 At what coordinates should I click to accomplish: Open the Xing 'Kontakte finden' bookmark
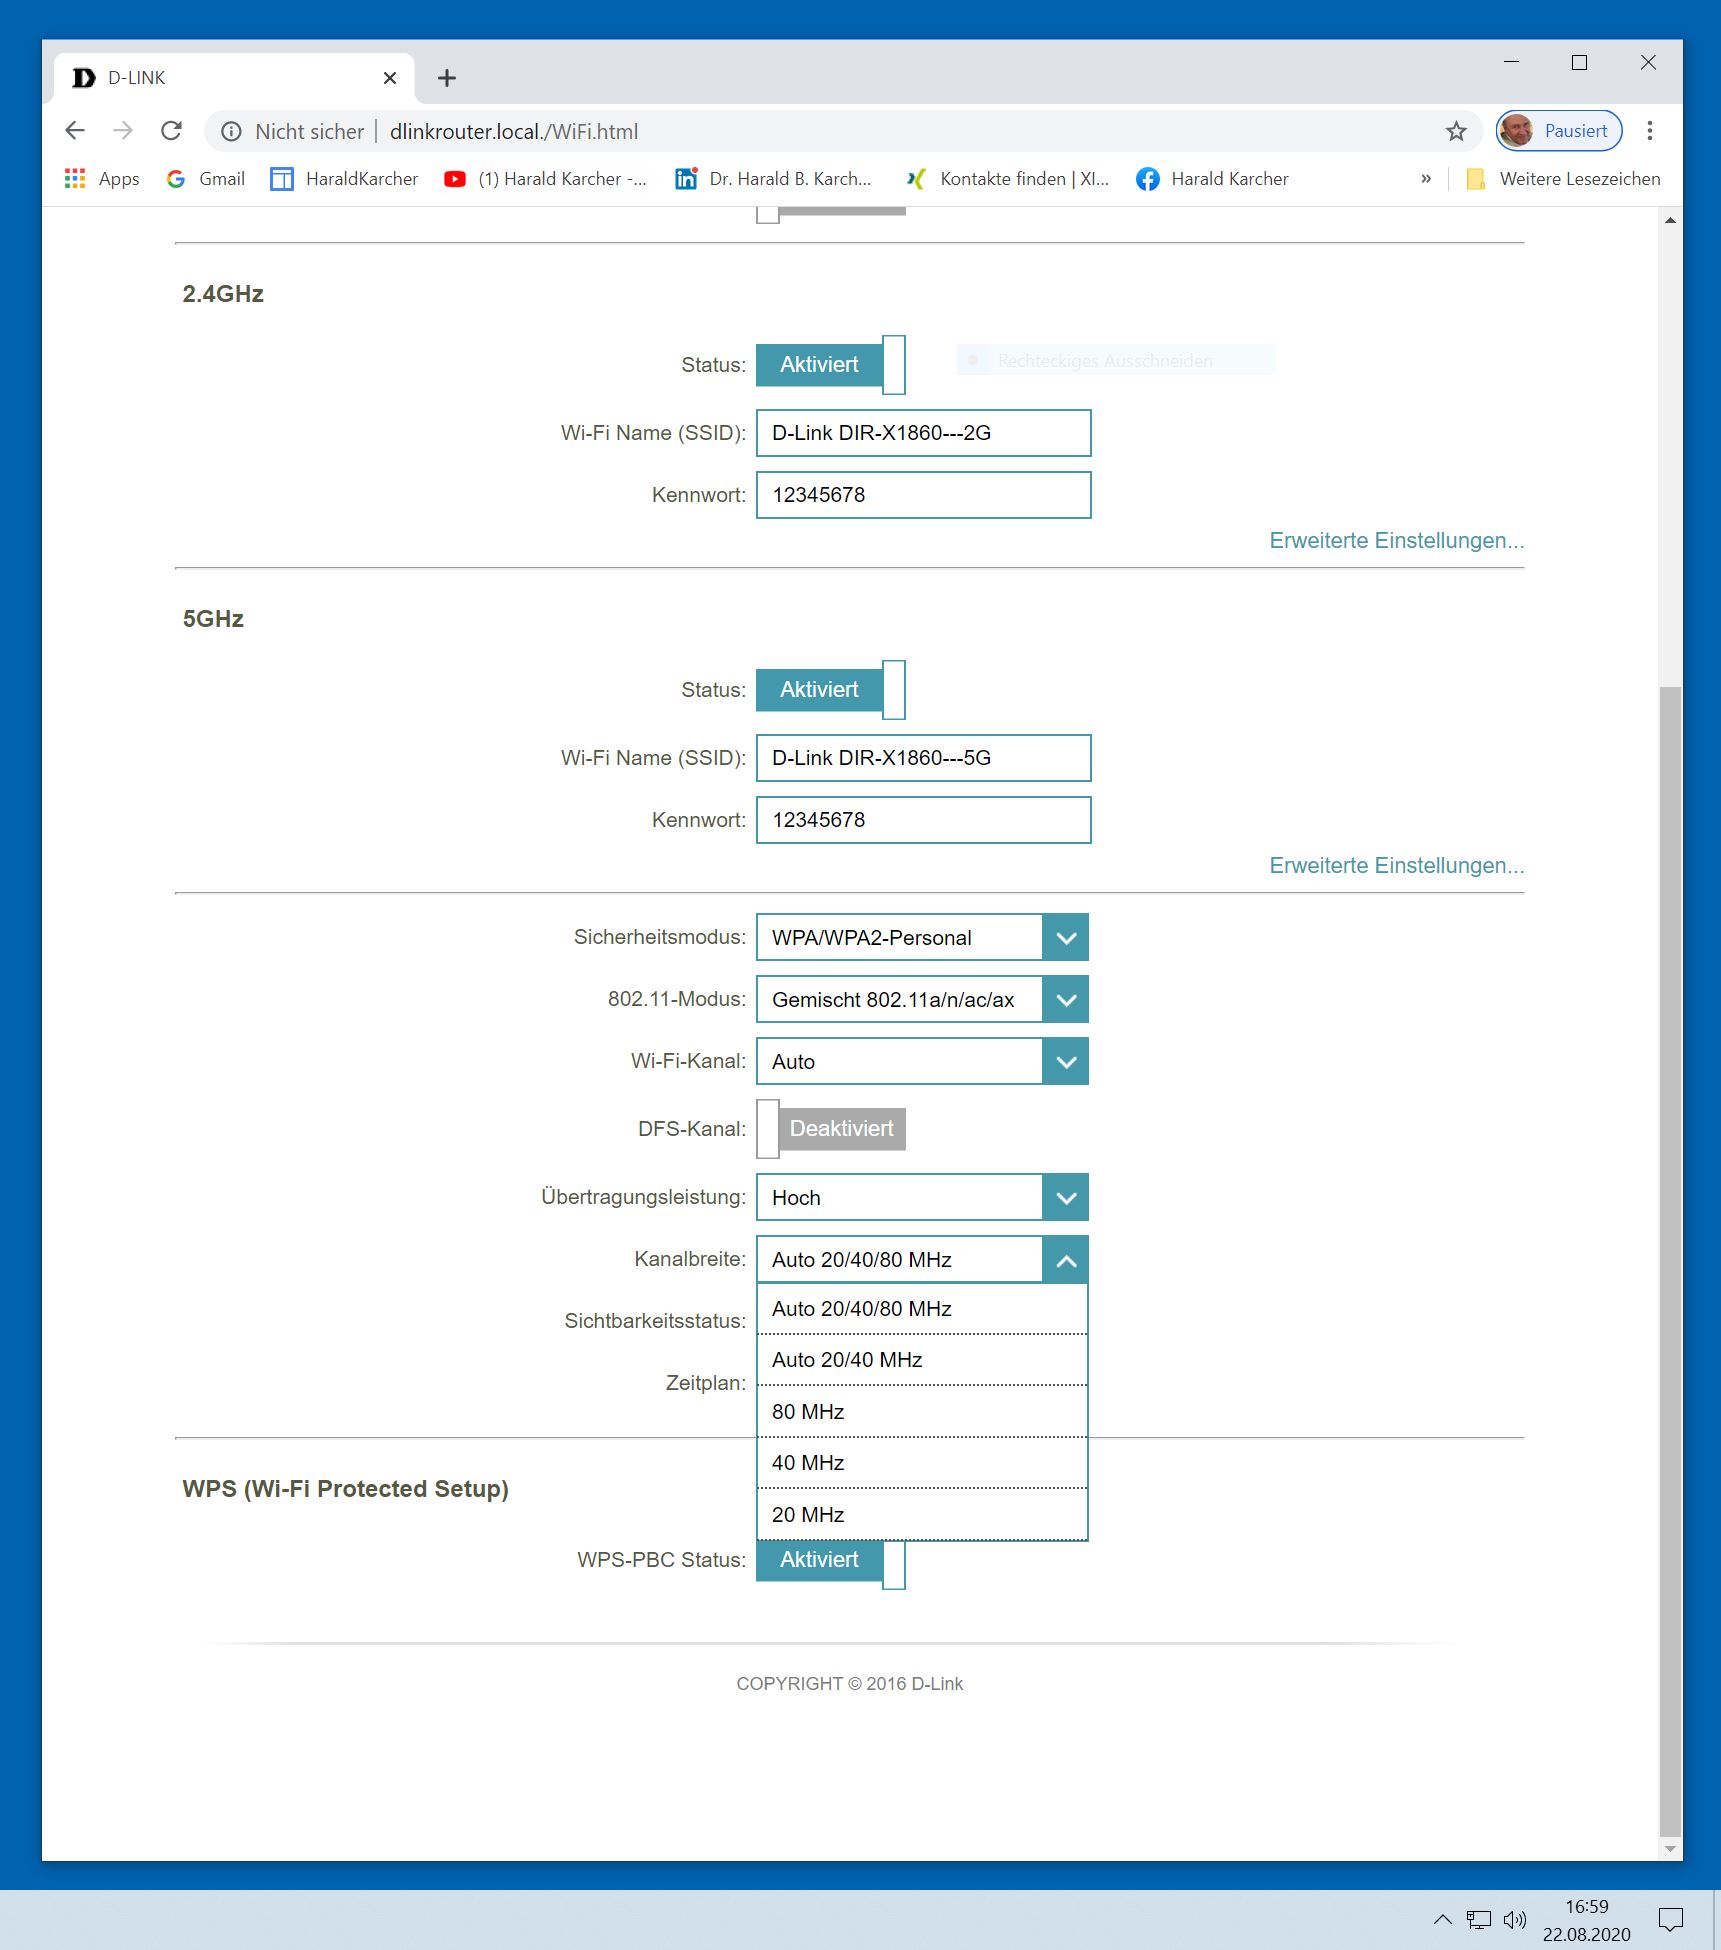[x=1008, y=179]
